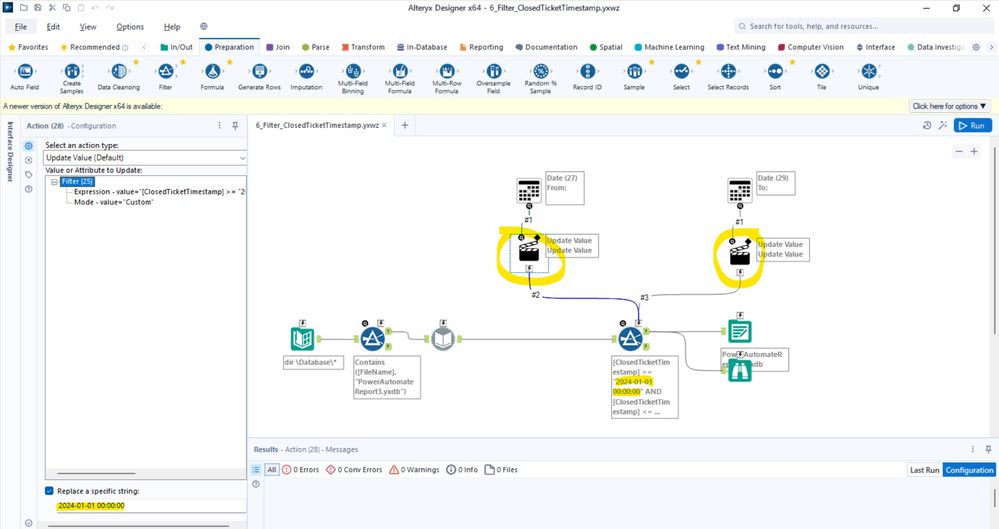
Task: Select the ClosedTicketTimestamp filter node
Action: coord(631,339)
